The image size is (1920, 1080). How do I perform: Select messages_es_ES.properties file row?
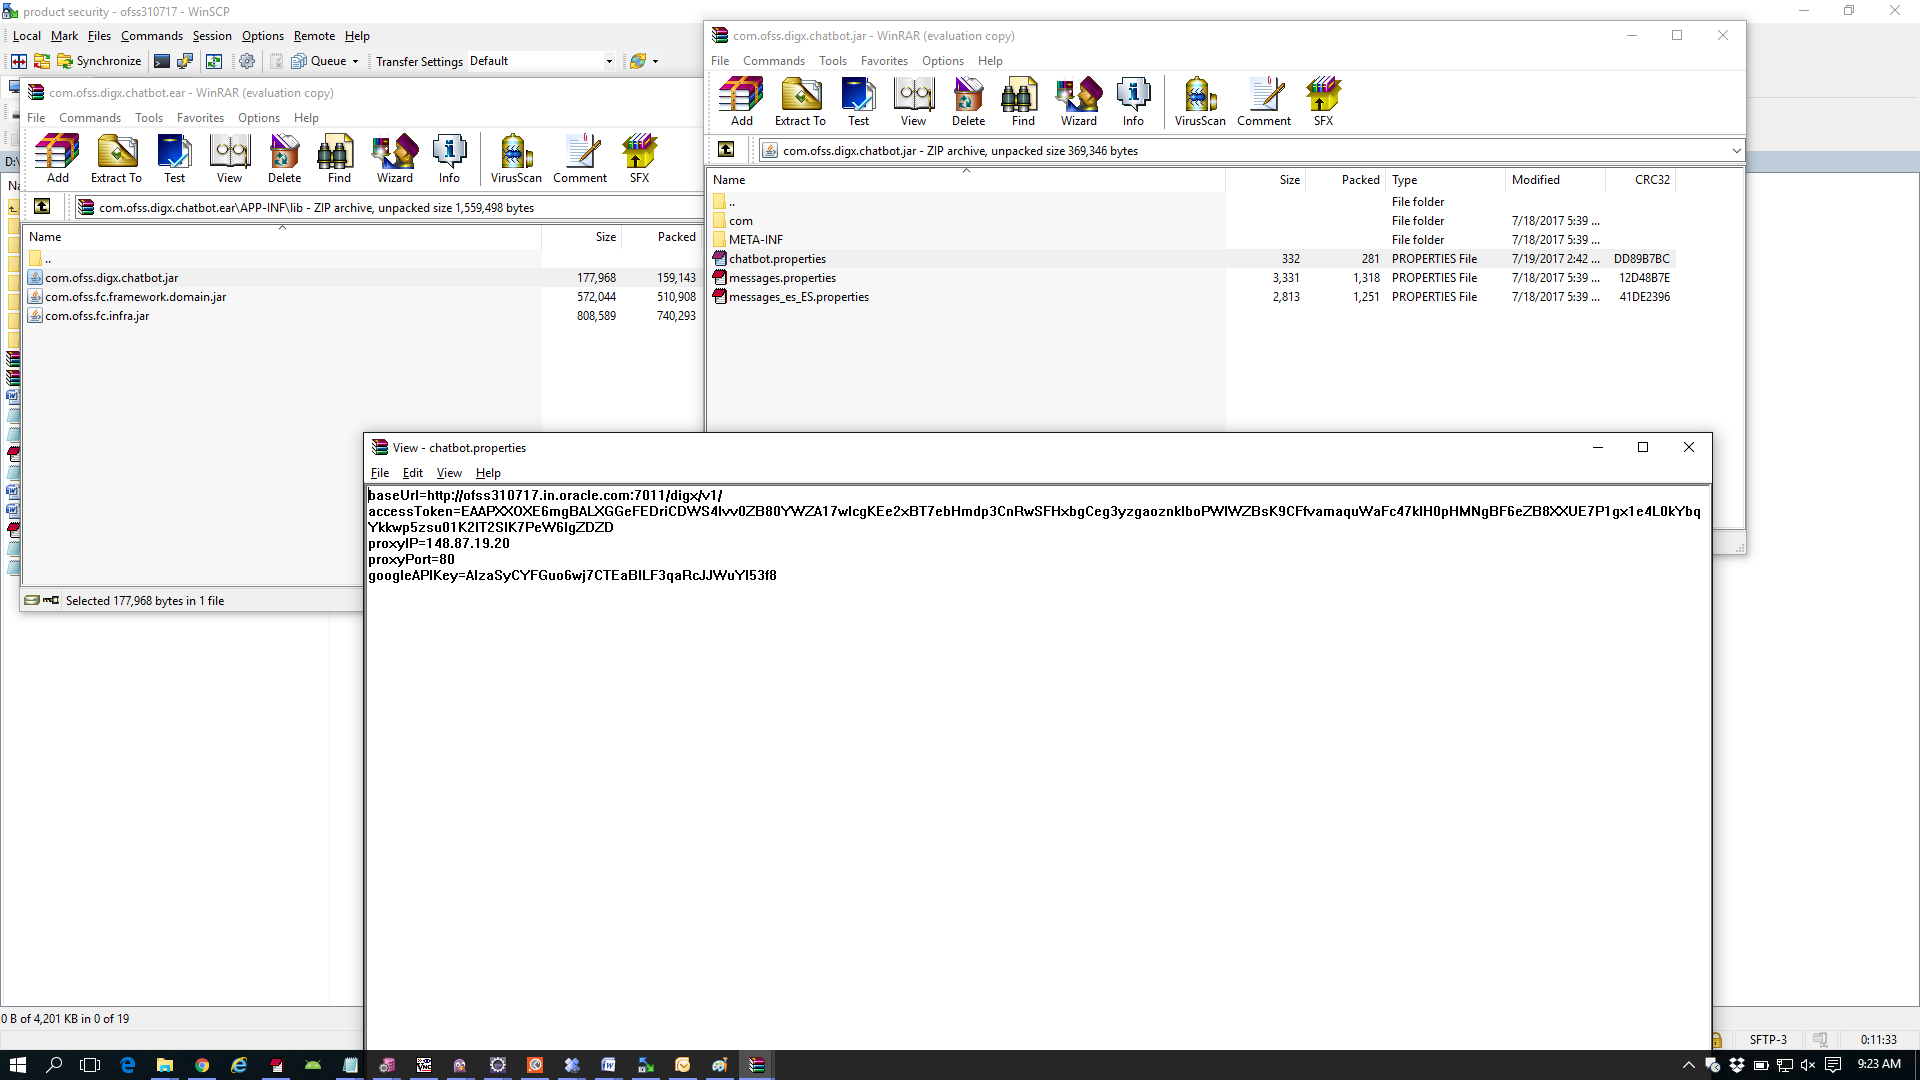[1192, 297]
